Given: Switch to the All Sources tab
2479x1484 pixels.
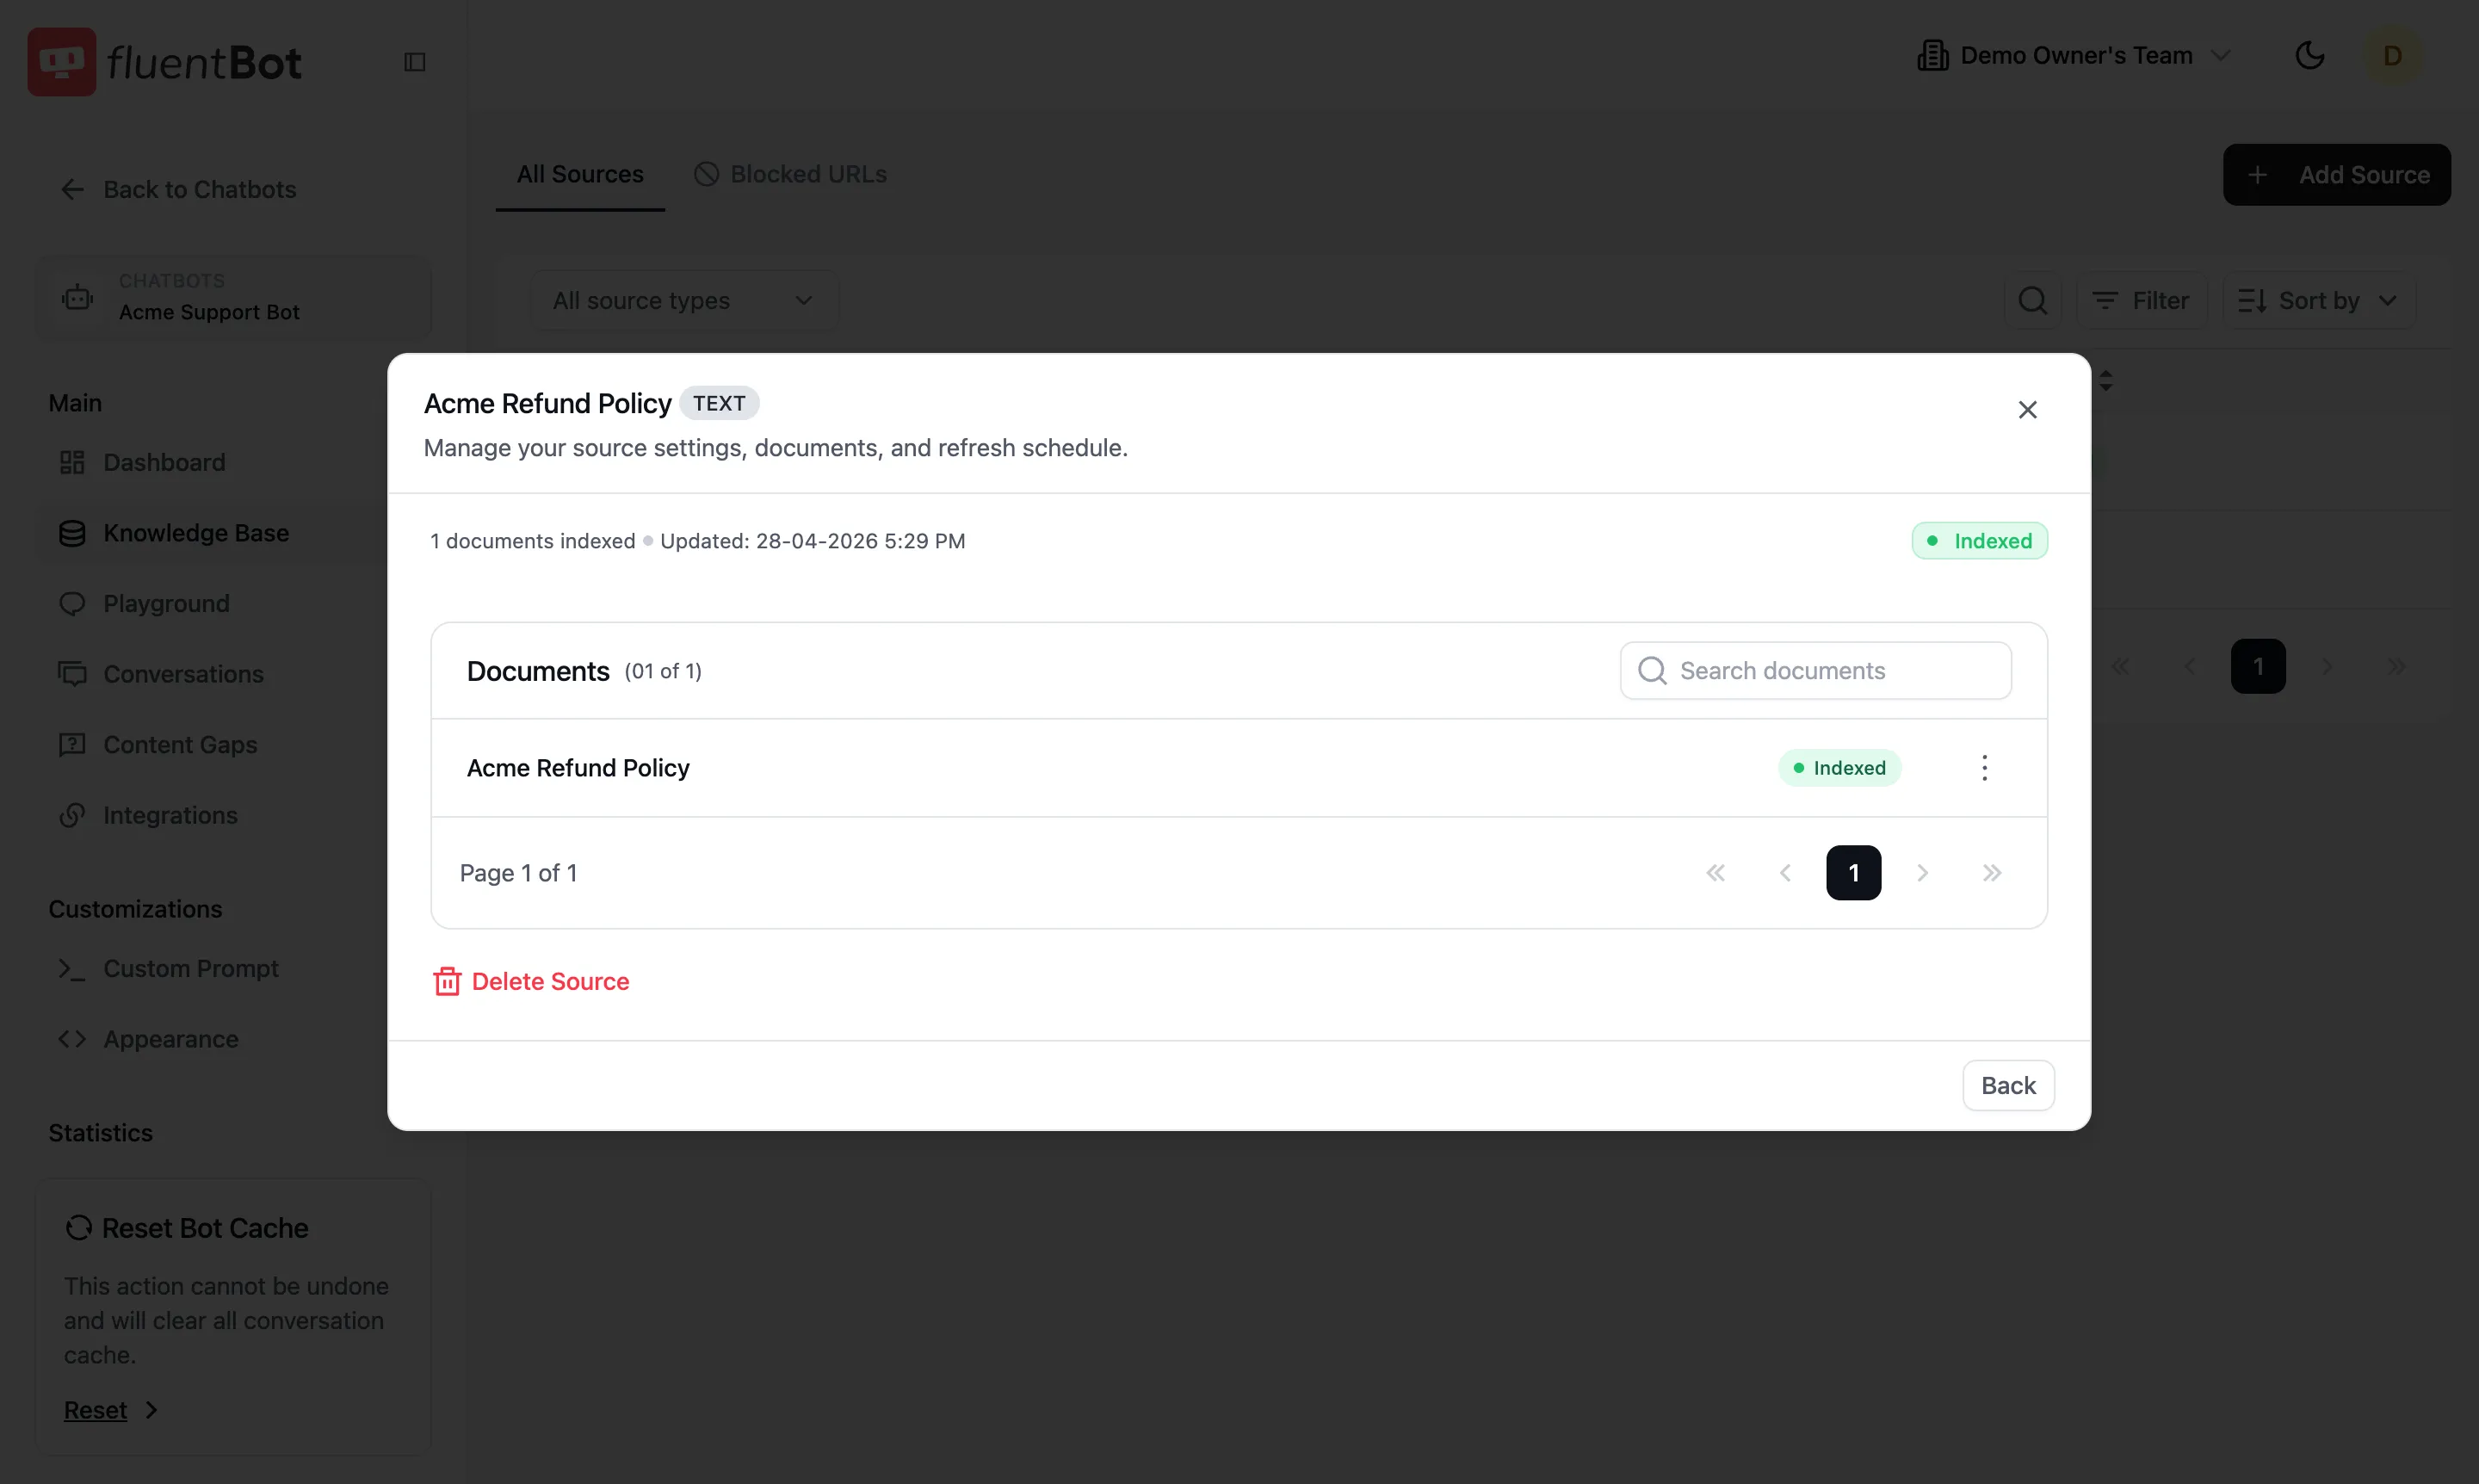Looking at the screenshot, I should [580, 174].
